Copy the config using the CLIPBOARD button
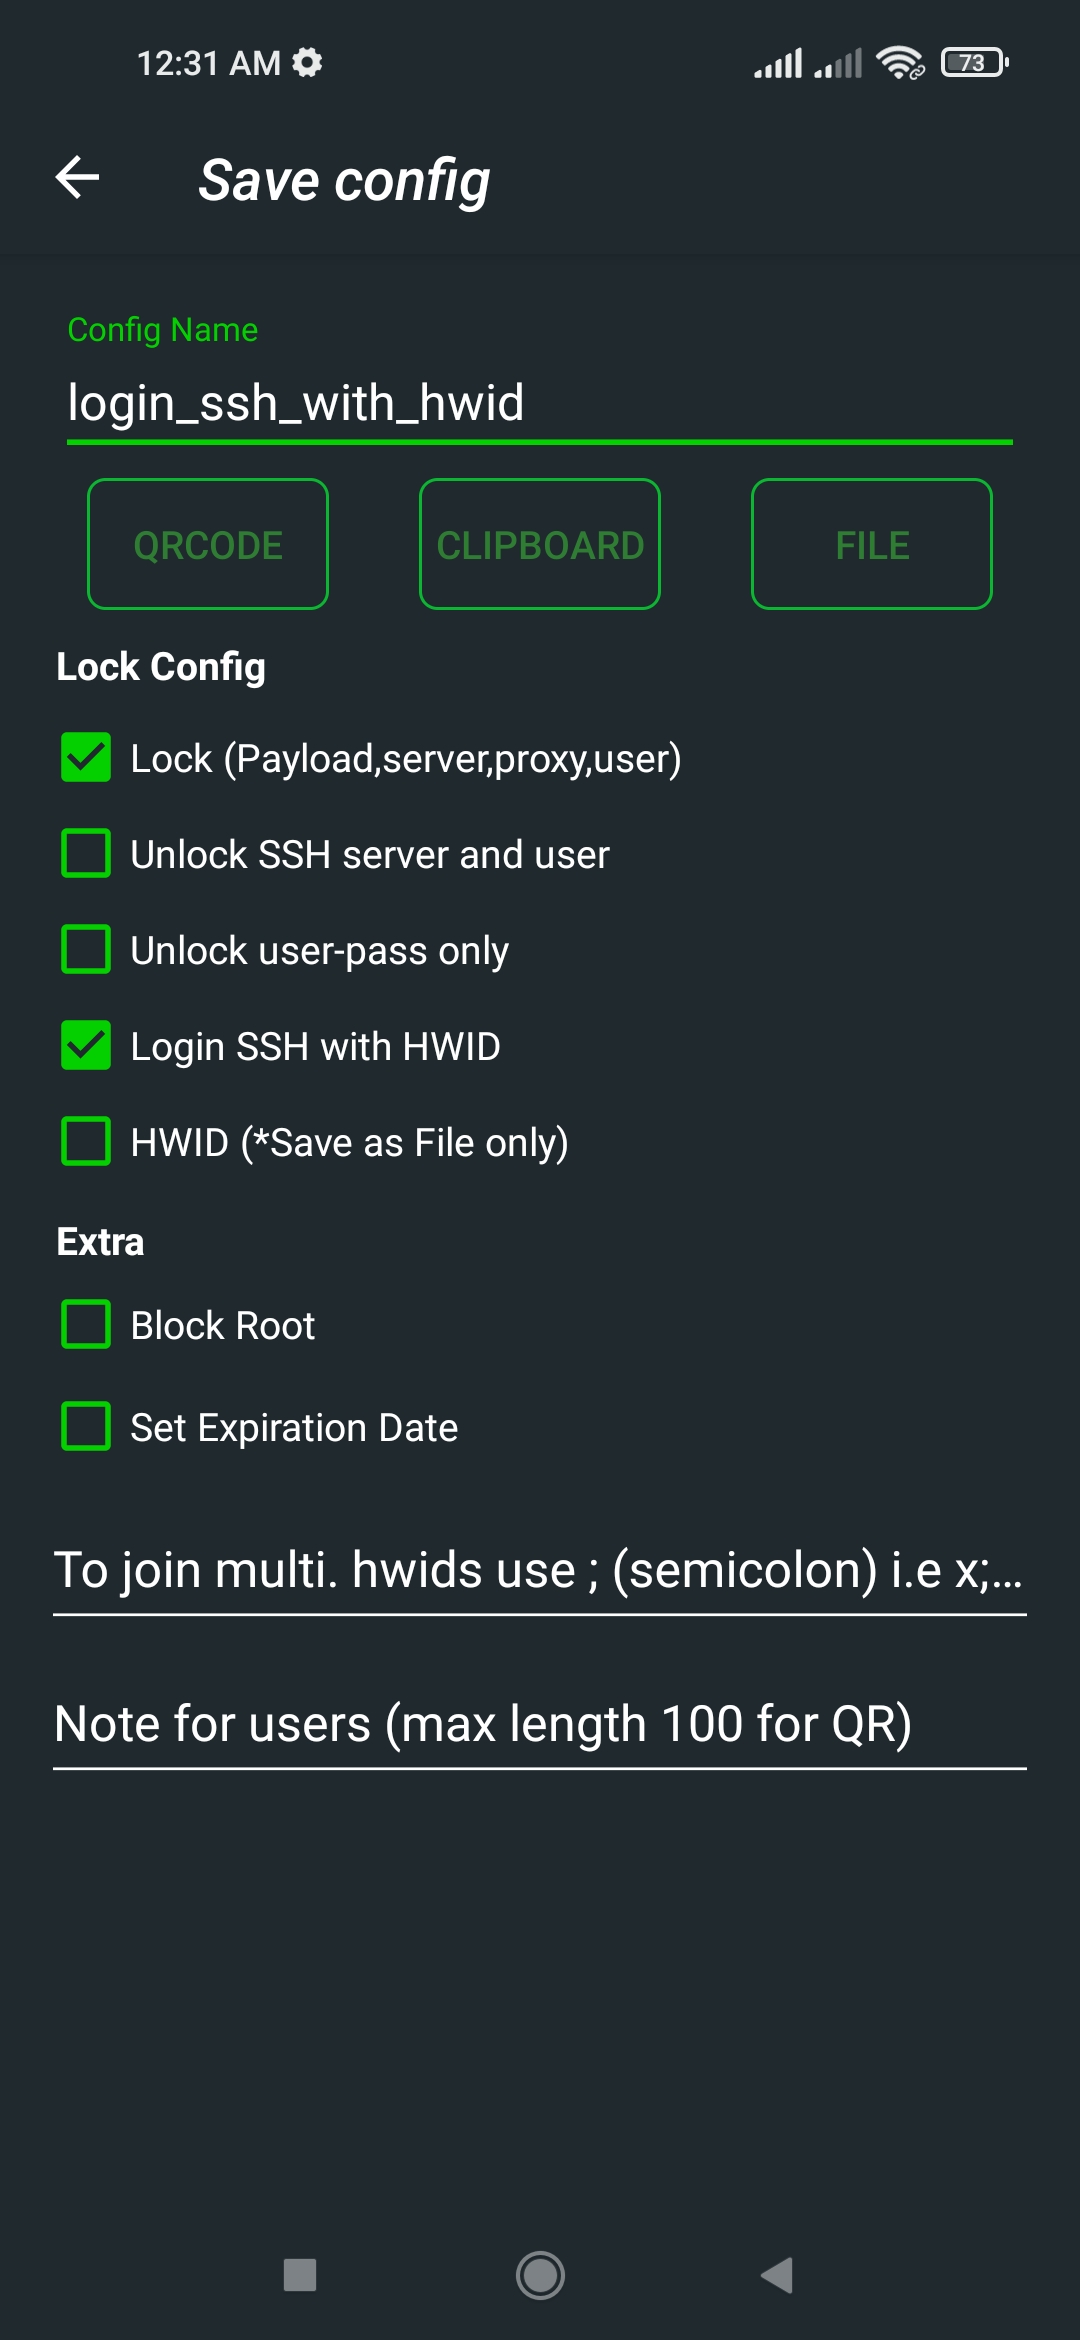 (540, 544)
